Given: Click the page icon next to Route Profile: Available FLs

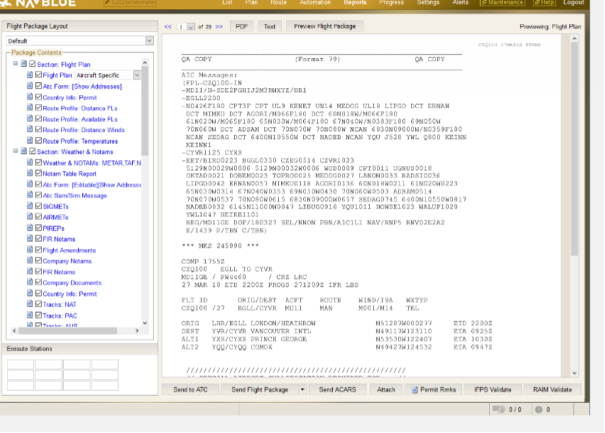Looking at the screenshot, I should [x=30, y=118].
